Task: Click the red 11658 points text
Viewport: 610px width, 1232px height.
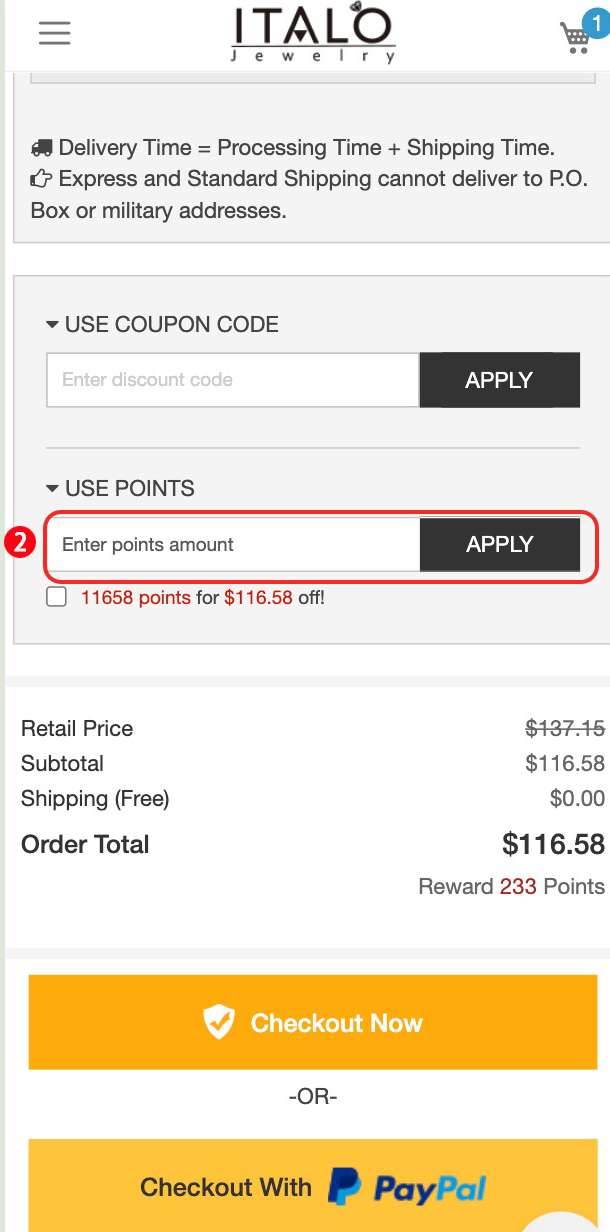Action: 136,598
